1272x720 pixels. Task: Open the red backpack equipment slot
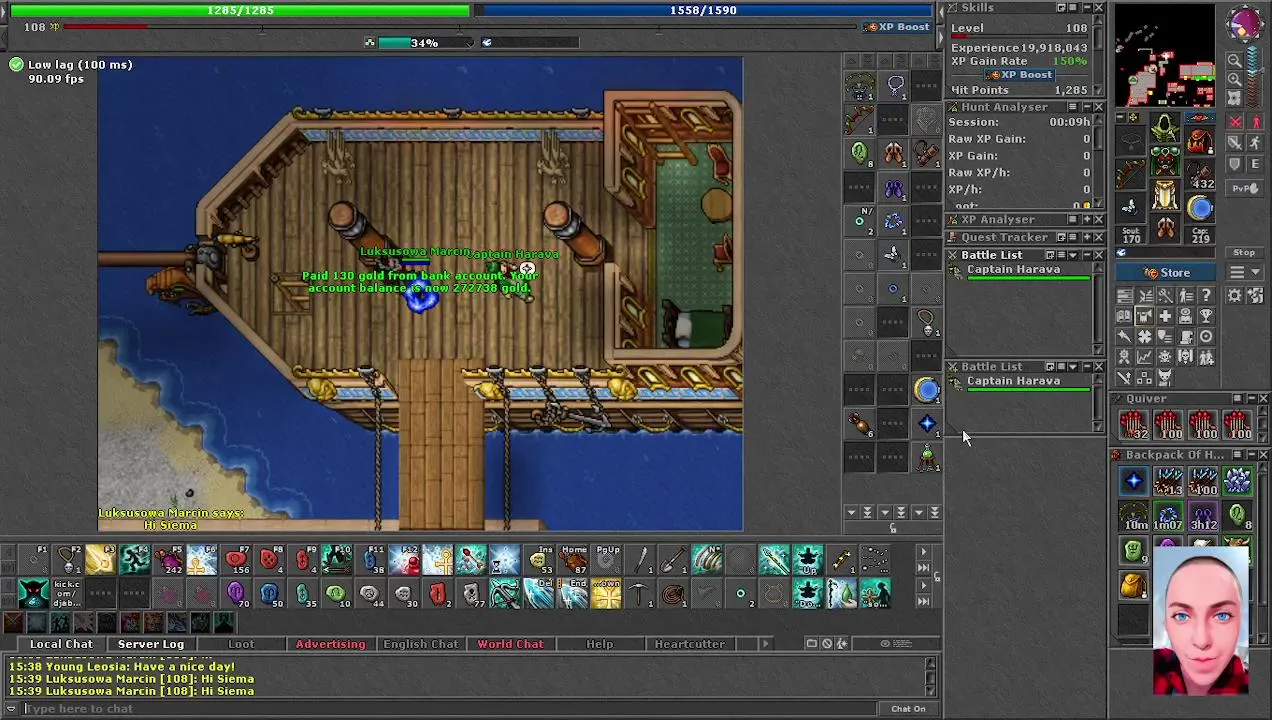(x=1200, y=139)
